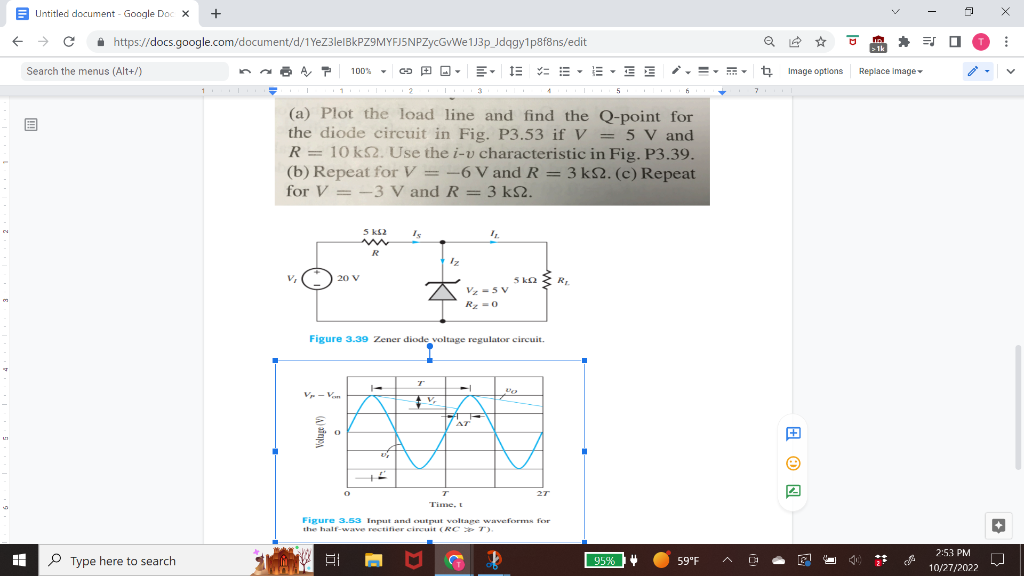Hide the menus with chevron
The height and width of the screenshot is (576, 1024).
pyautogui.click(x=1010, y=71)
